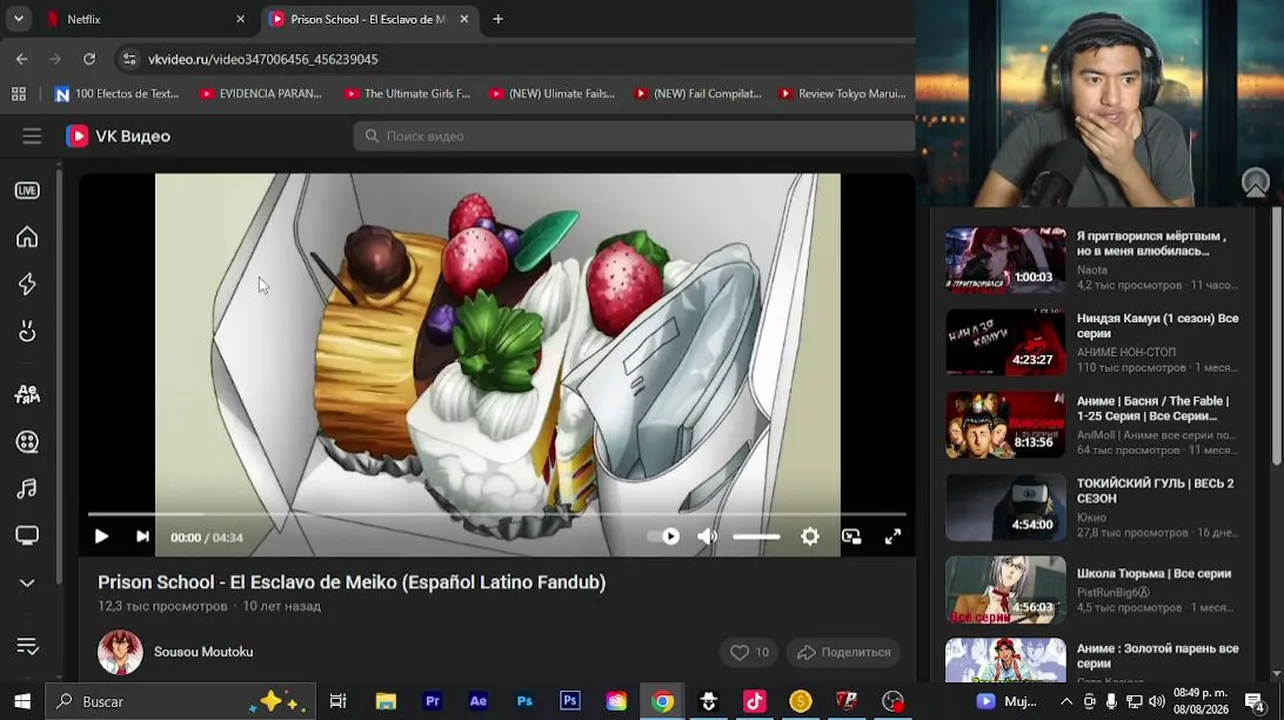This screenshot has height=720, width=1284.
Task: Open the music note sidebar section
Action: pyautogui.click(x=27, y=488)
